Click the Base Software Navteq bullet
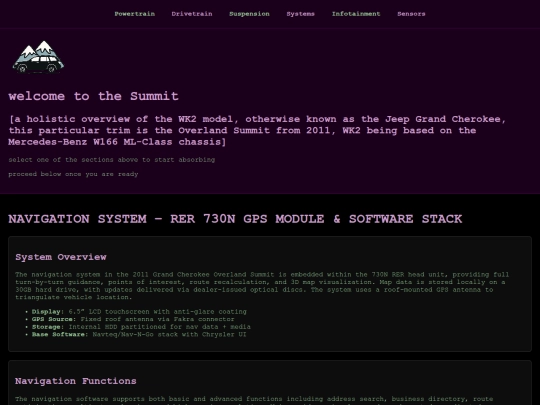 [x=139, y=334]
